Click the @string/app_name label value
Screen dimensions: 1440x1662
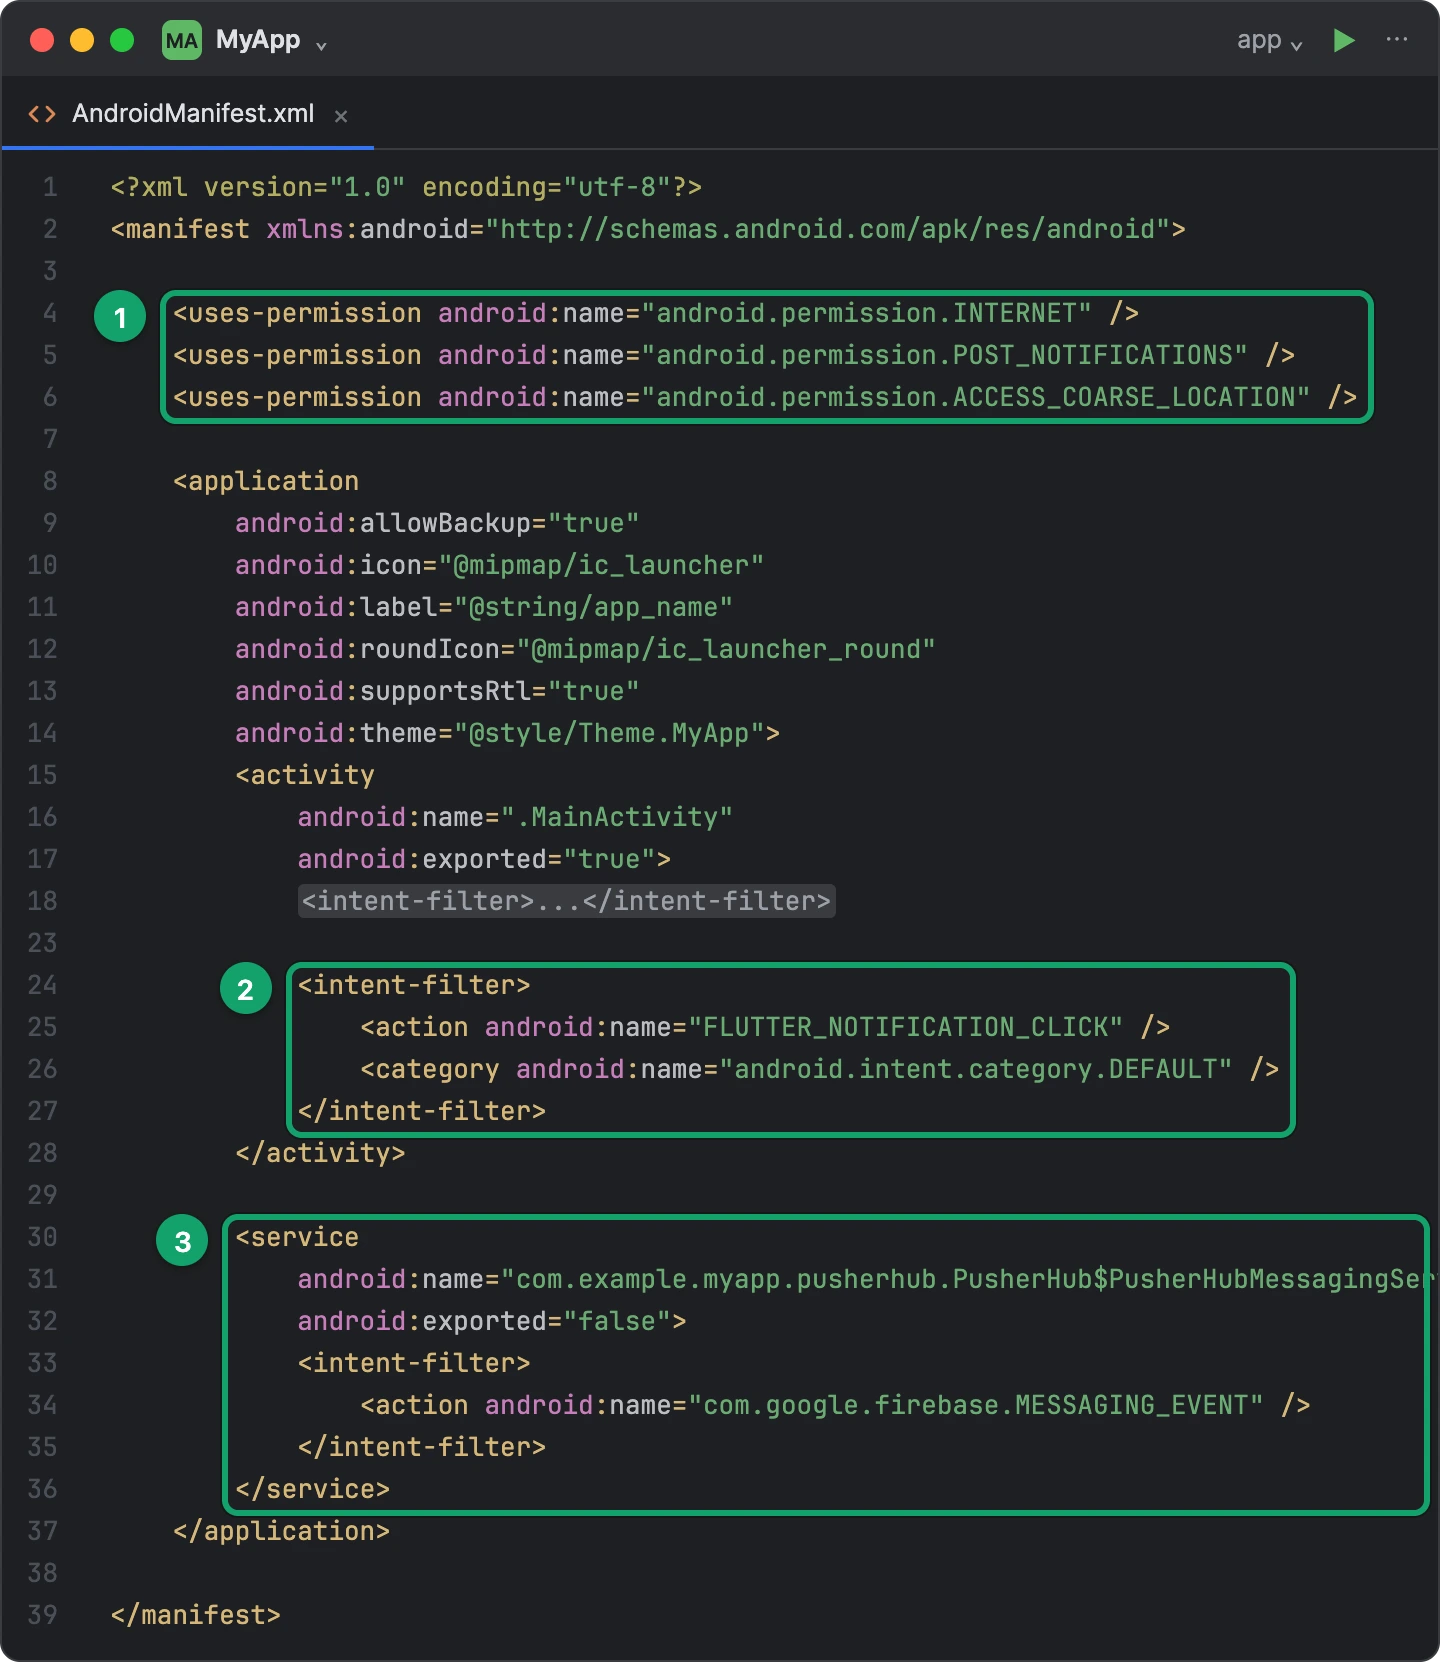[x=593, y=607]
